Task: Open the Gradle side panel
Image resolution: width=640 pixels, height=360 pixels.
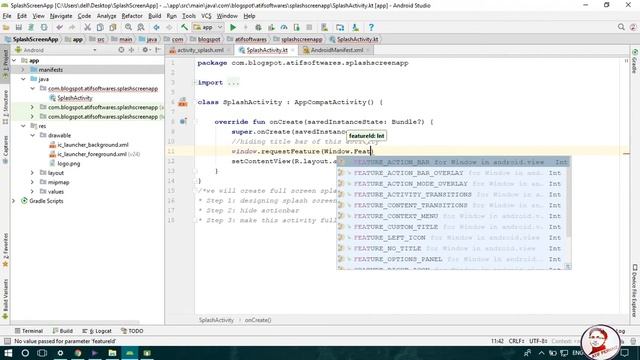Action: click(x=635, y=61)
